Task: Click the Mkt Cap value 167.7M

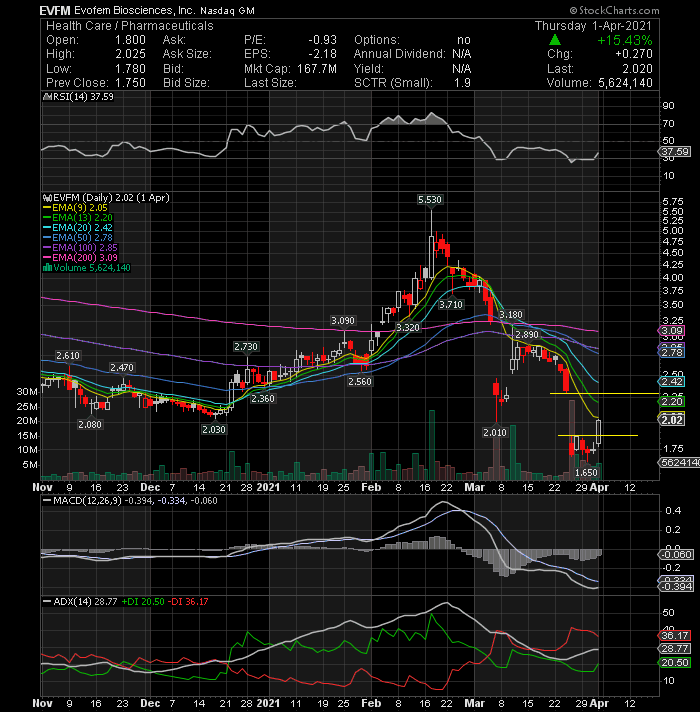Action: click(317, 69)
